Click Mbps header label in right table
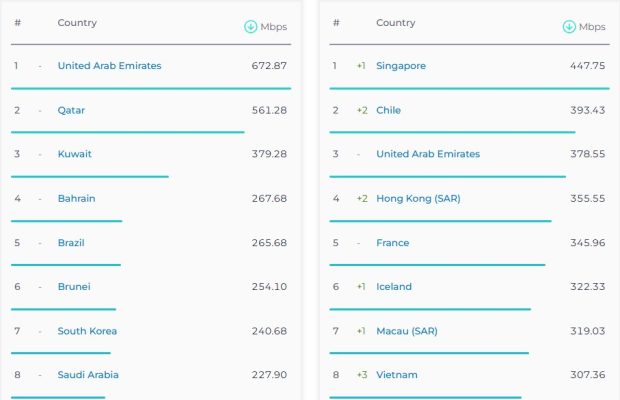This screenshot has width=620, height=400. [x=592, y=27]
